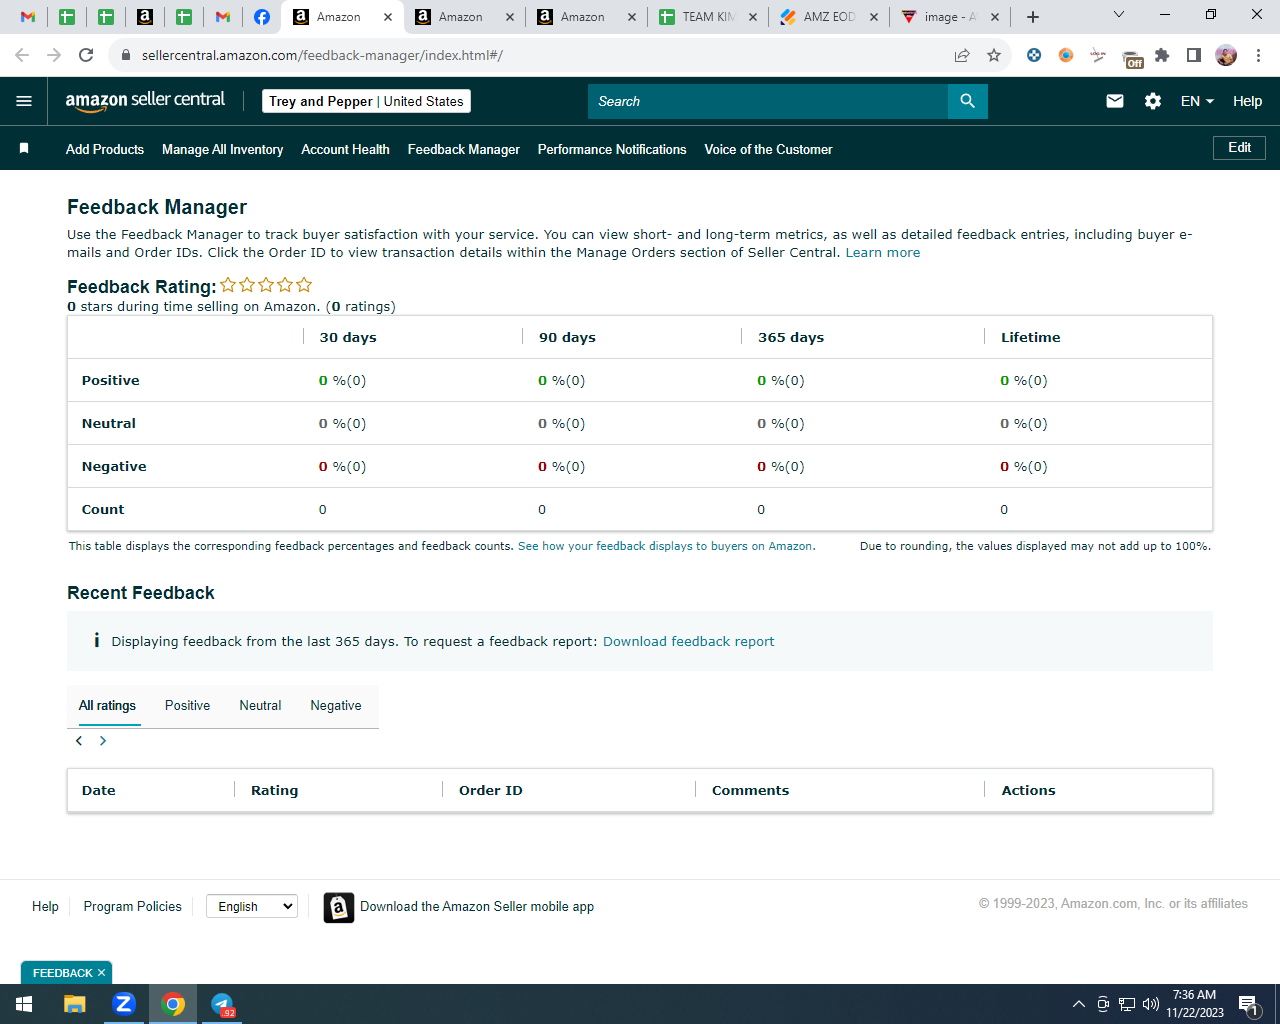Open Add Products menu item
1280x1024 pixels.
[x=105, y=149]
